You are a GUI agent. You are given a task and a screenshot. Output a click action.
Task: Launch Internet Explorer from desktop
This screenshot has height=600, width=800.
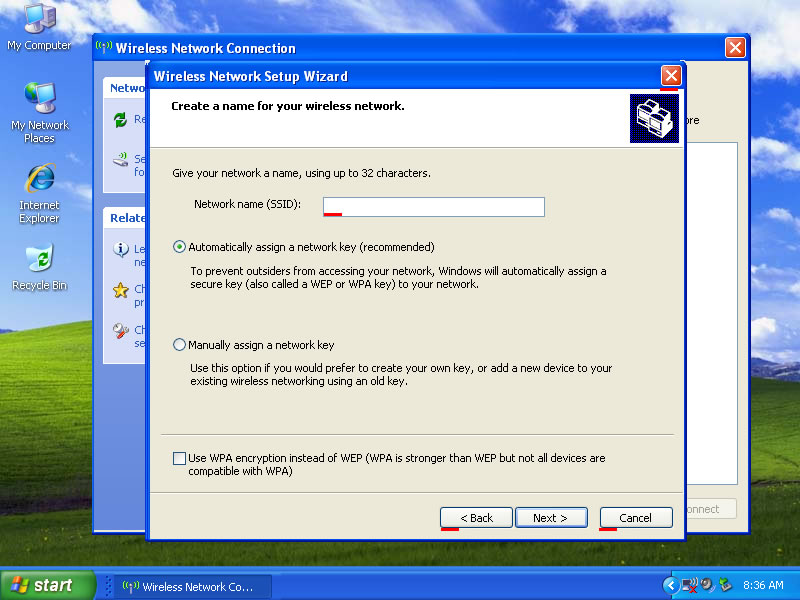(40, 193)
